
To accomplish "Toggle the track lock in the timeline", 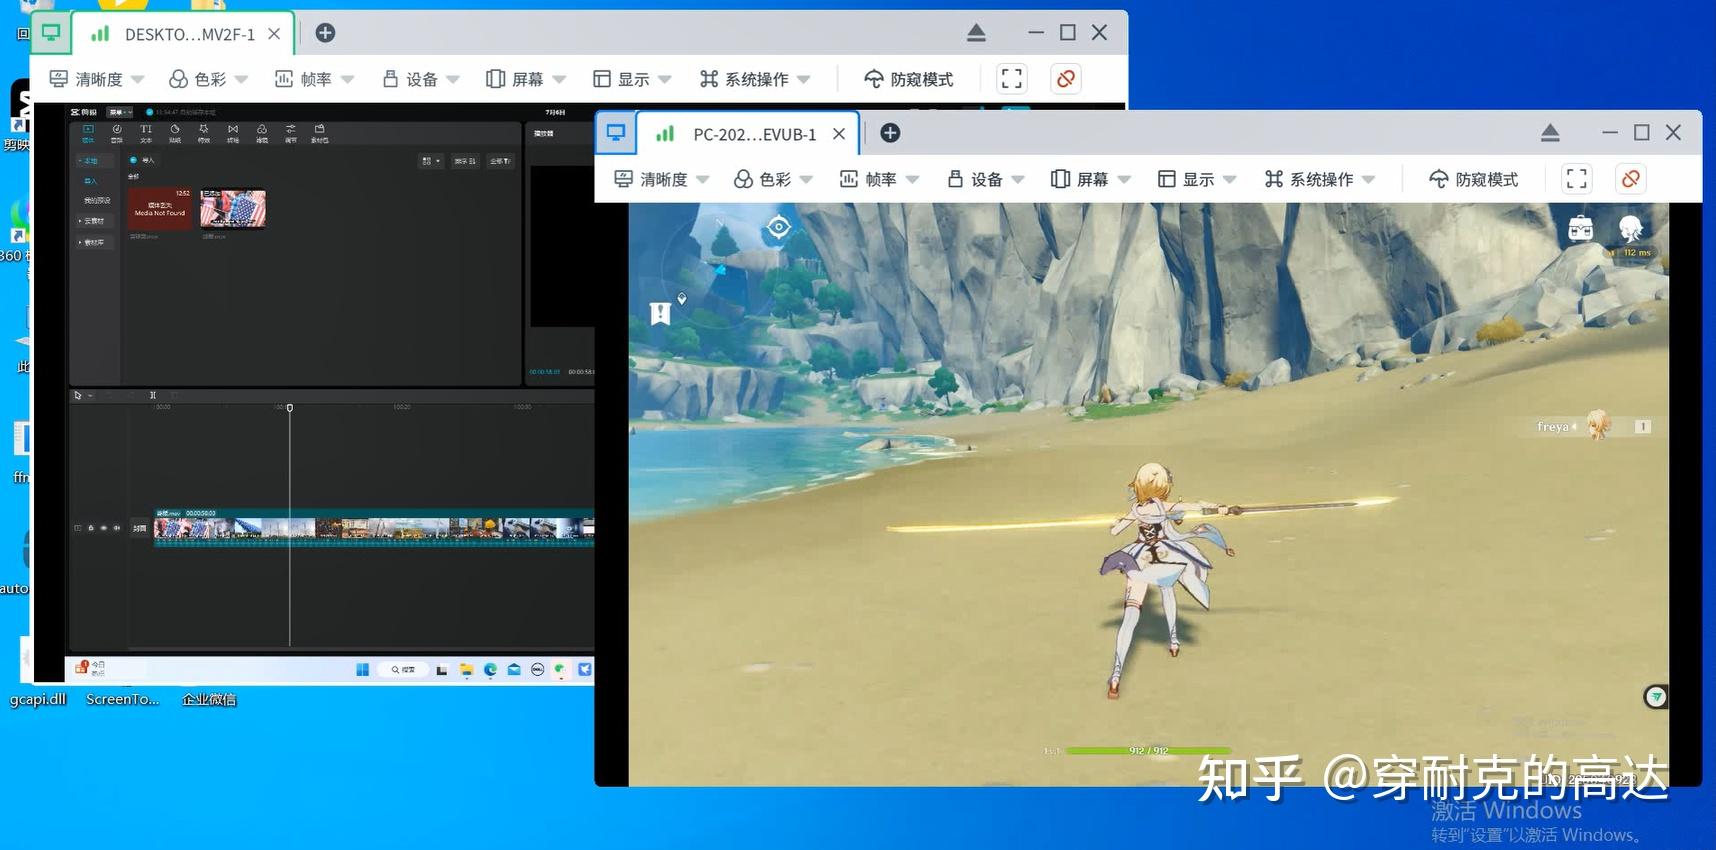I will click(x=91, y=528).
